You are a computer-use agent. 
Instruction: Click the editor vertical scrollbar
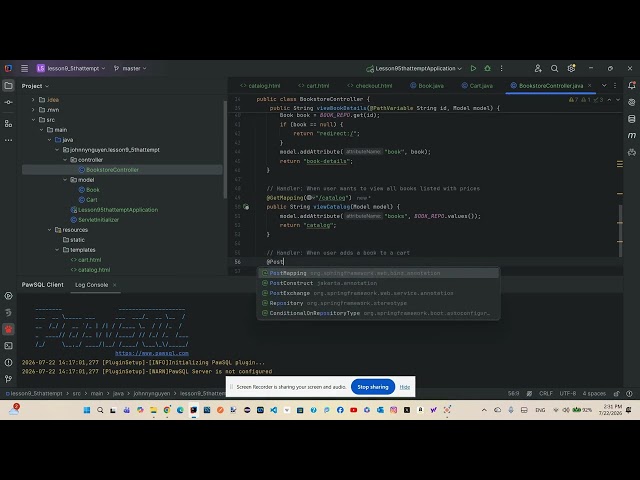pyautogui.click(x=620, y=231)
